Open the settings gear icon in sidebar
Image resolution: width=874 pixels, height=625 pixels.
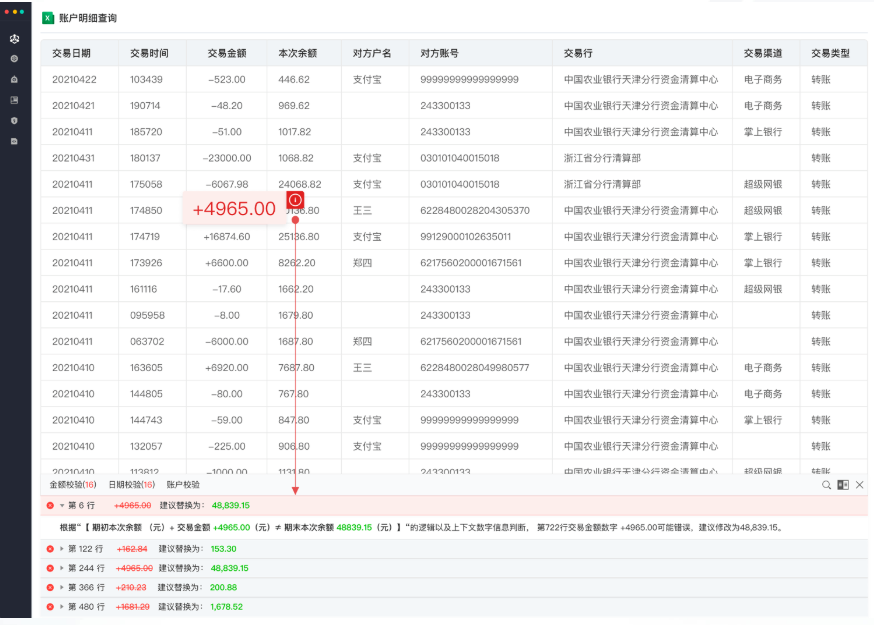point(13,60)
